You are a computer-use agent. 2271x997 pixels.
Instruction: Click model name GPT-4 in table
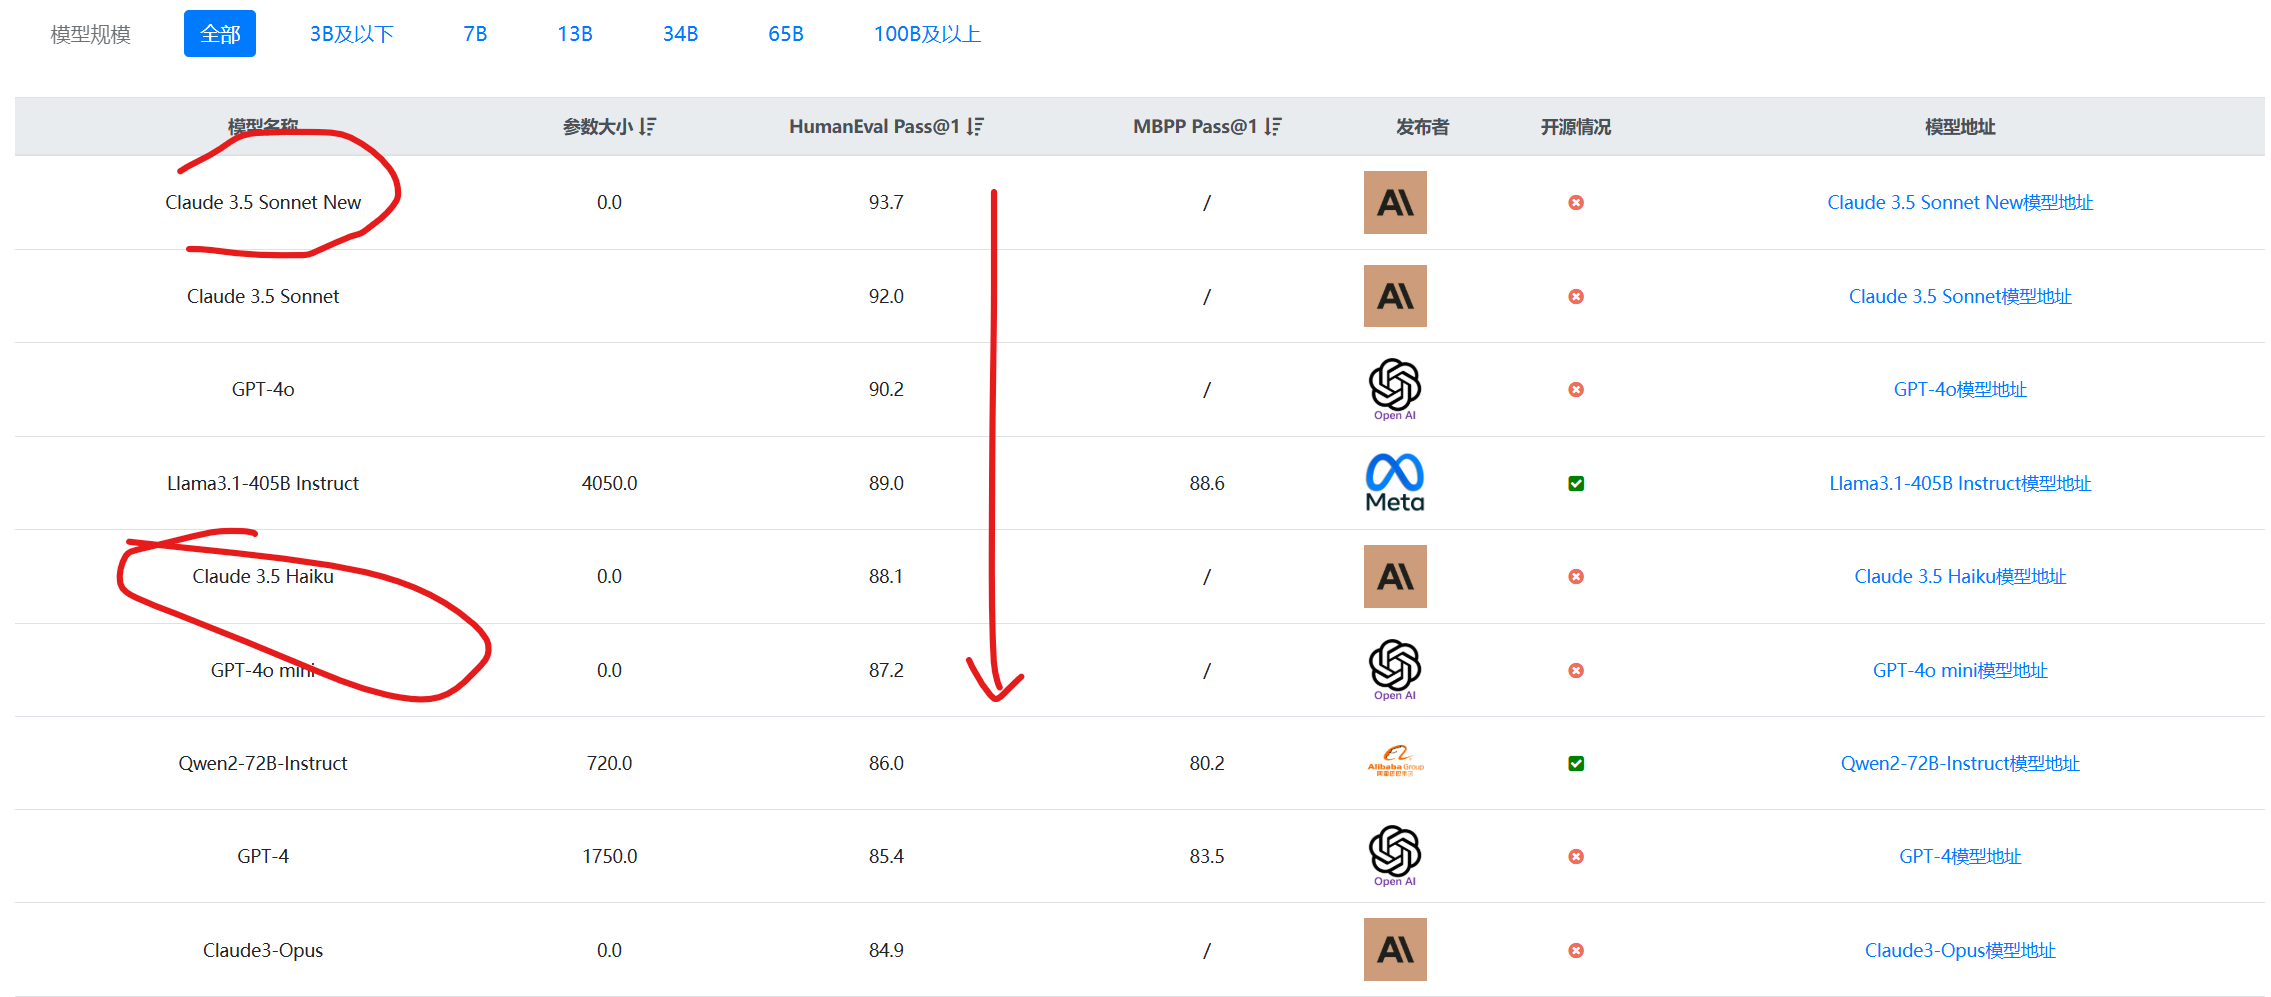pos(263,856)
